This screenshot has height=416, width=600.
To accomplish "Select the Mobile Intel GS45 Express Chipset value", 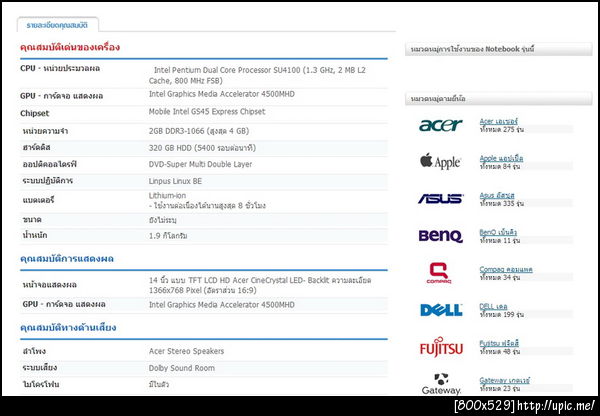I will click(x=207, y=111).
